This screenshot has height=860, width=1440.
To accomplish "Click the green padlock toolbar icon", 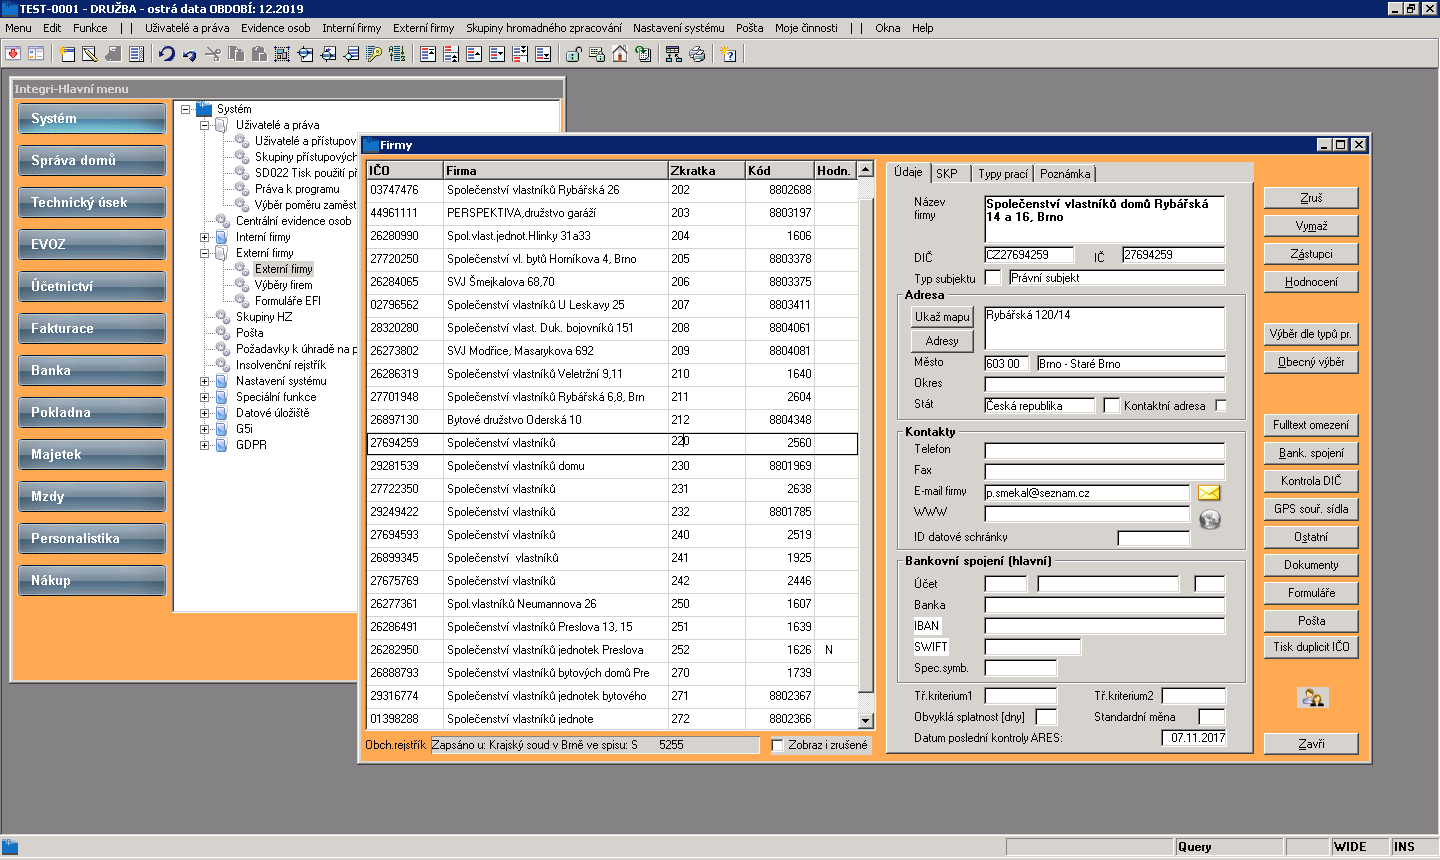I will pyautogui.click(x=574, y=54).
